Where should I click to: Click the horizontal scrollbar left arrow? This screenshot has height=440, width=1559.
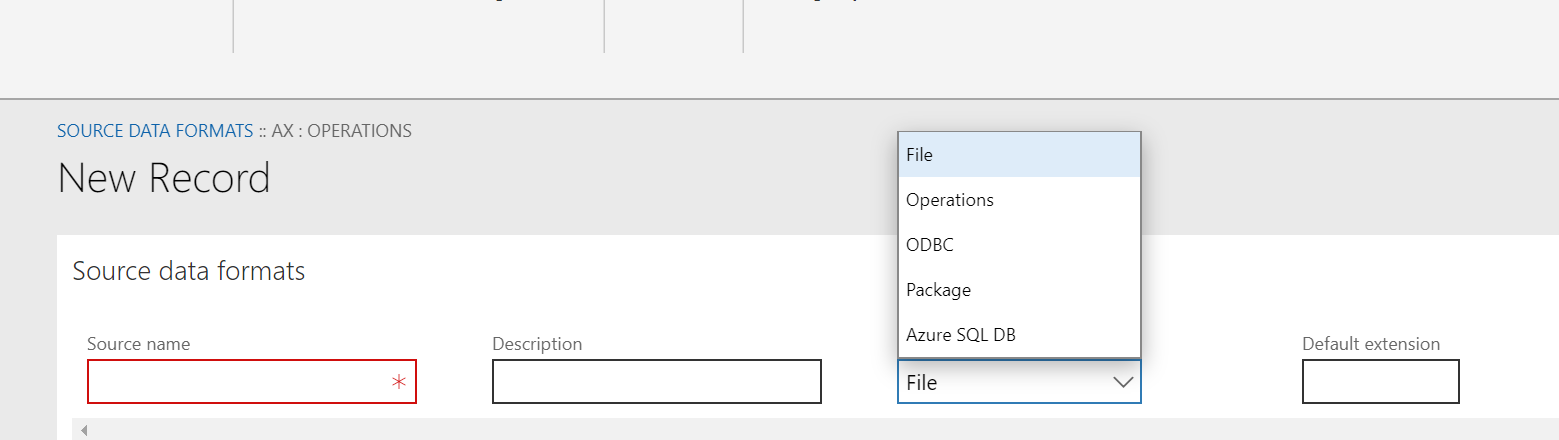click(84, 431)
